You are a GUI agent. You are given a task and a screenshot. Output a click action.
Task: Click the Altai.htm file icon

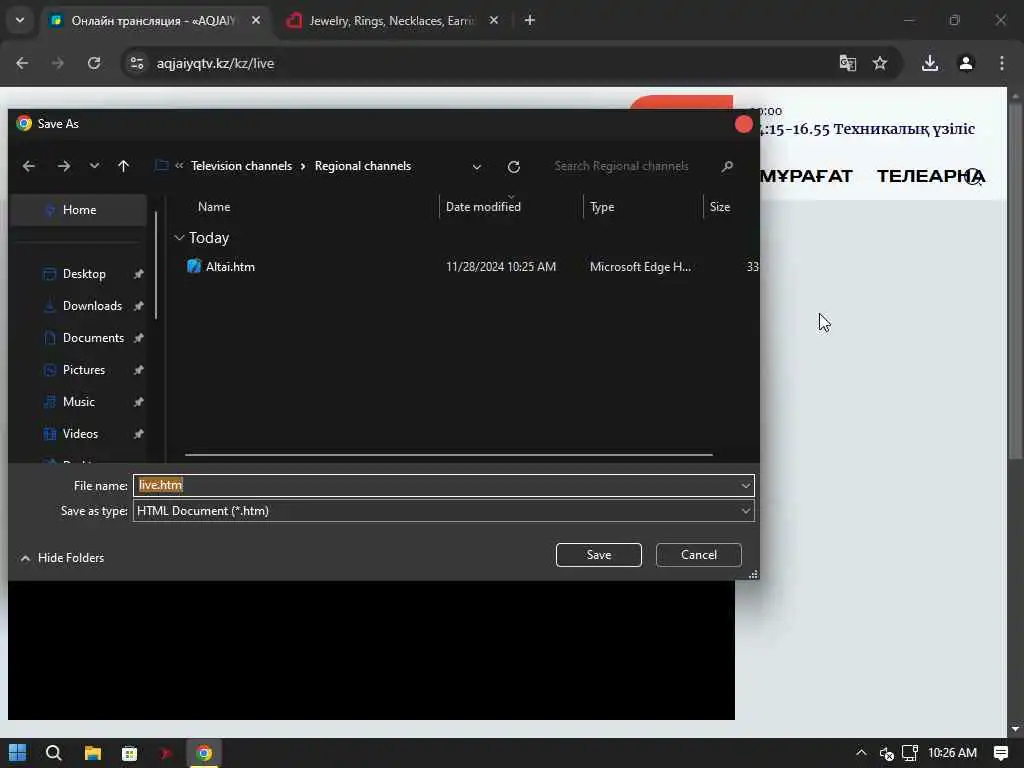click(194, 266)
